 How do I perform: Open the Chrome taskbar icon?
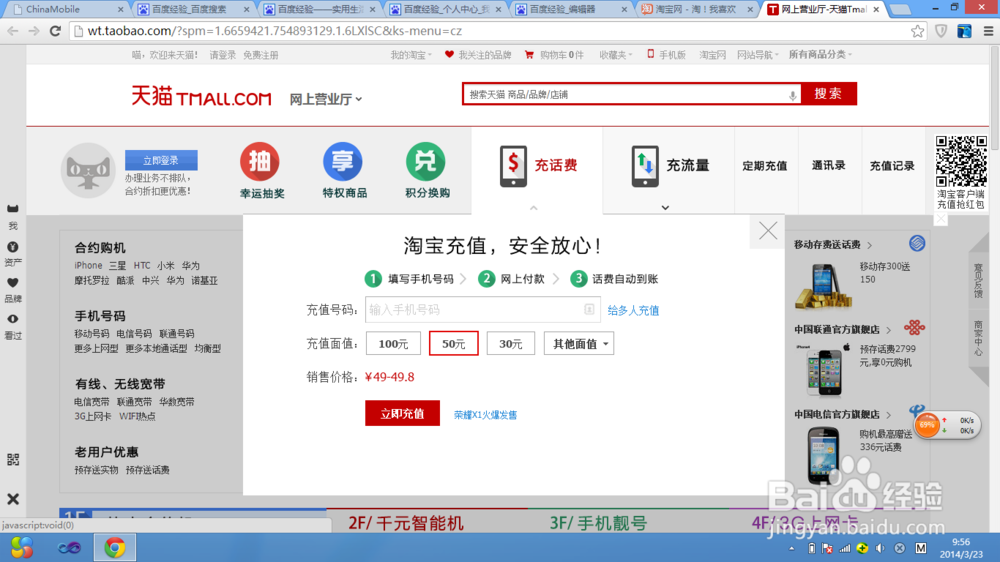tap(115, 547)
